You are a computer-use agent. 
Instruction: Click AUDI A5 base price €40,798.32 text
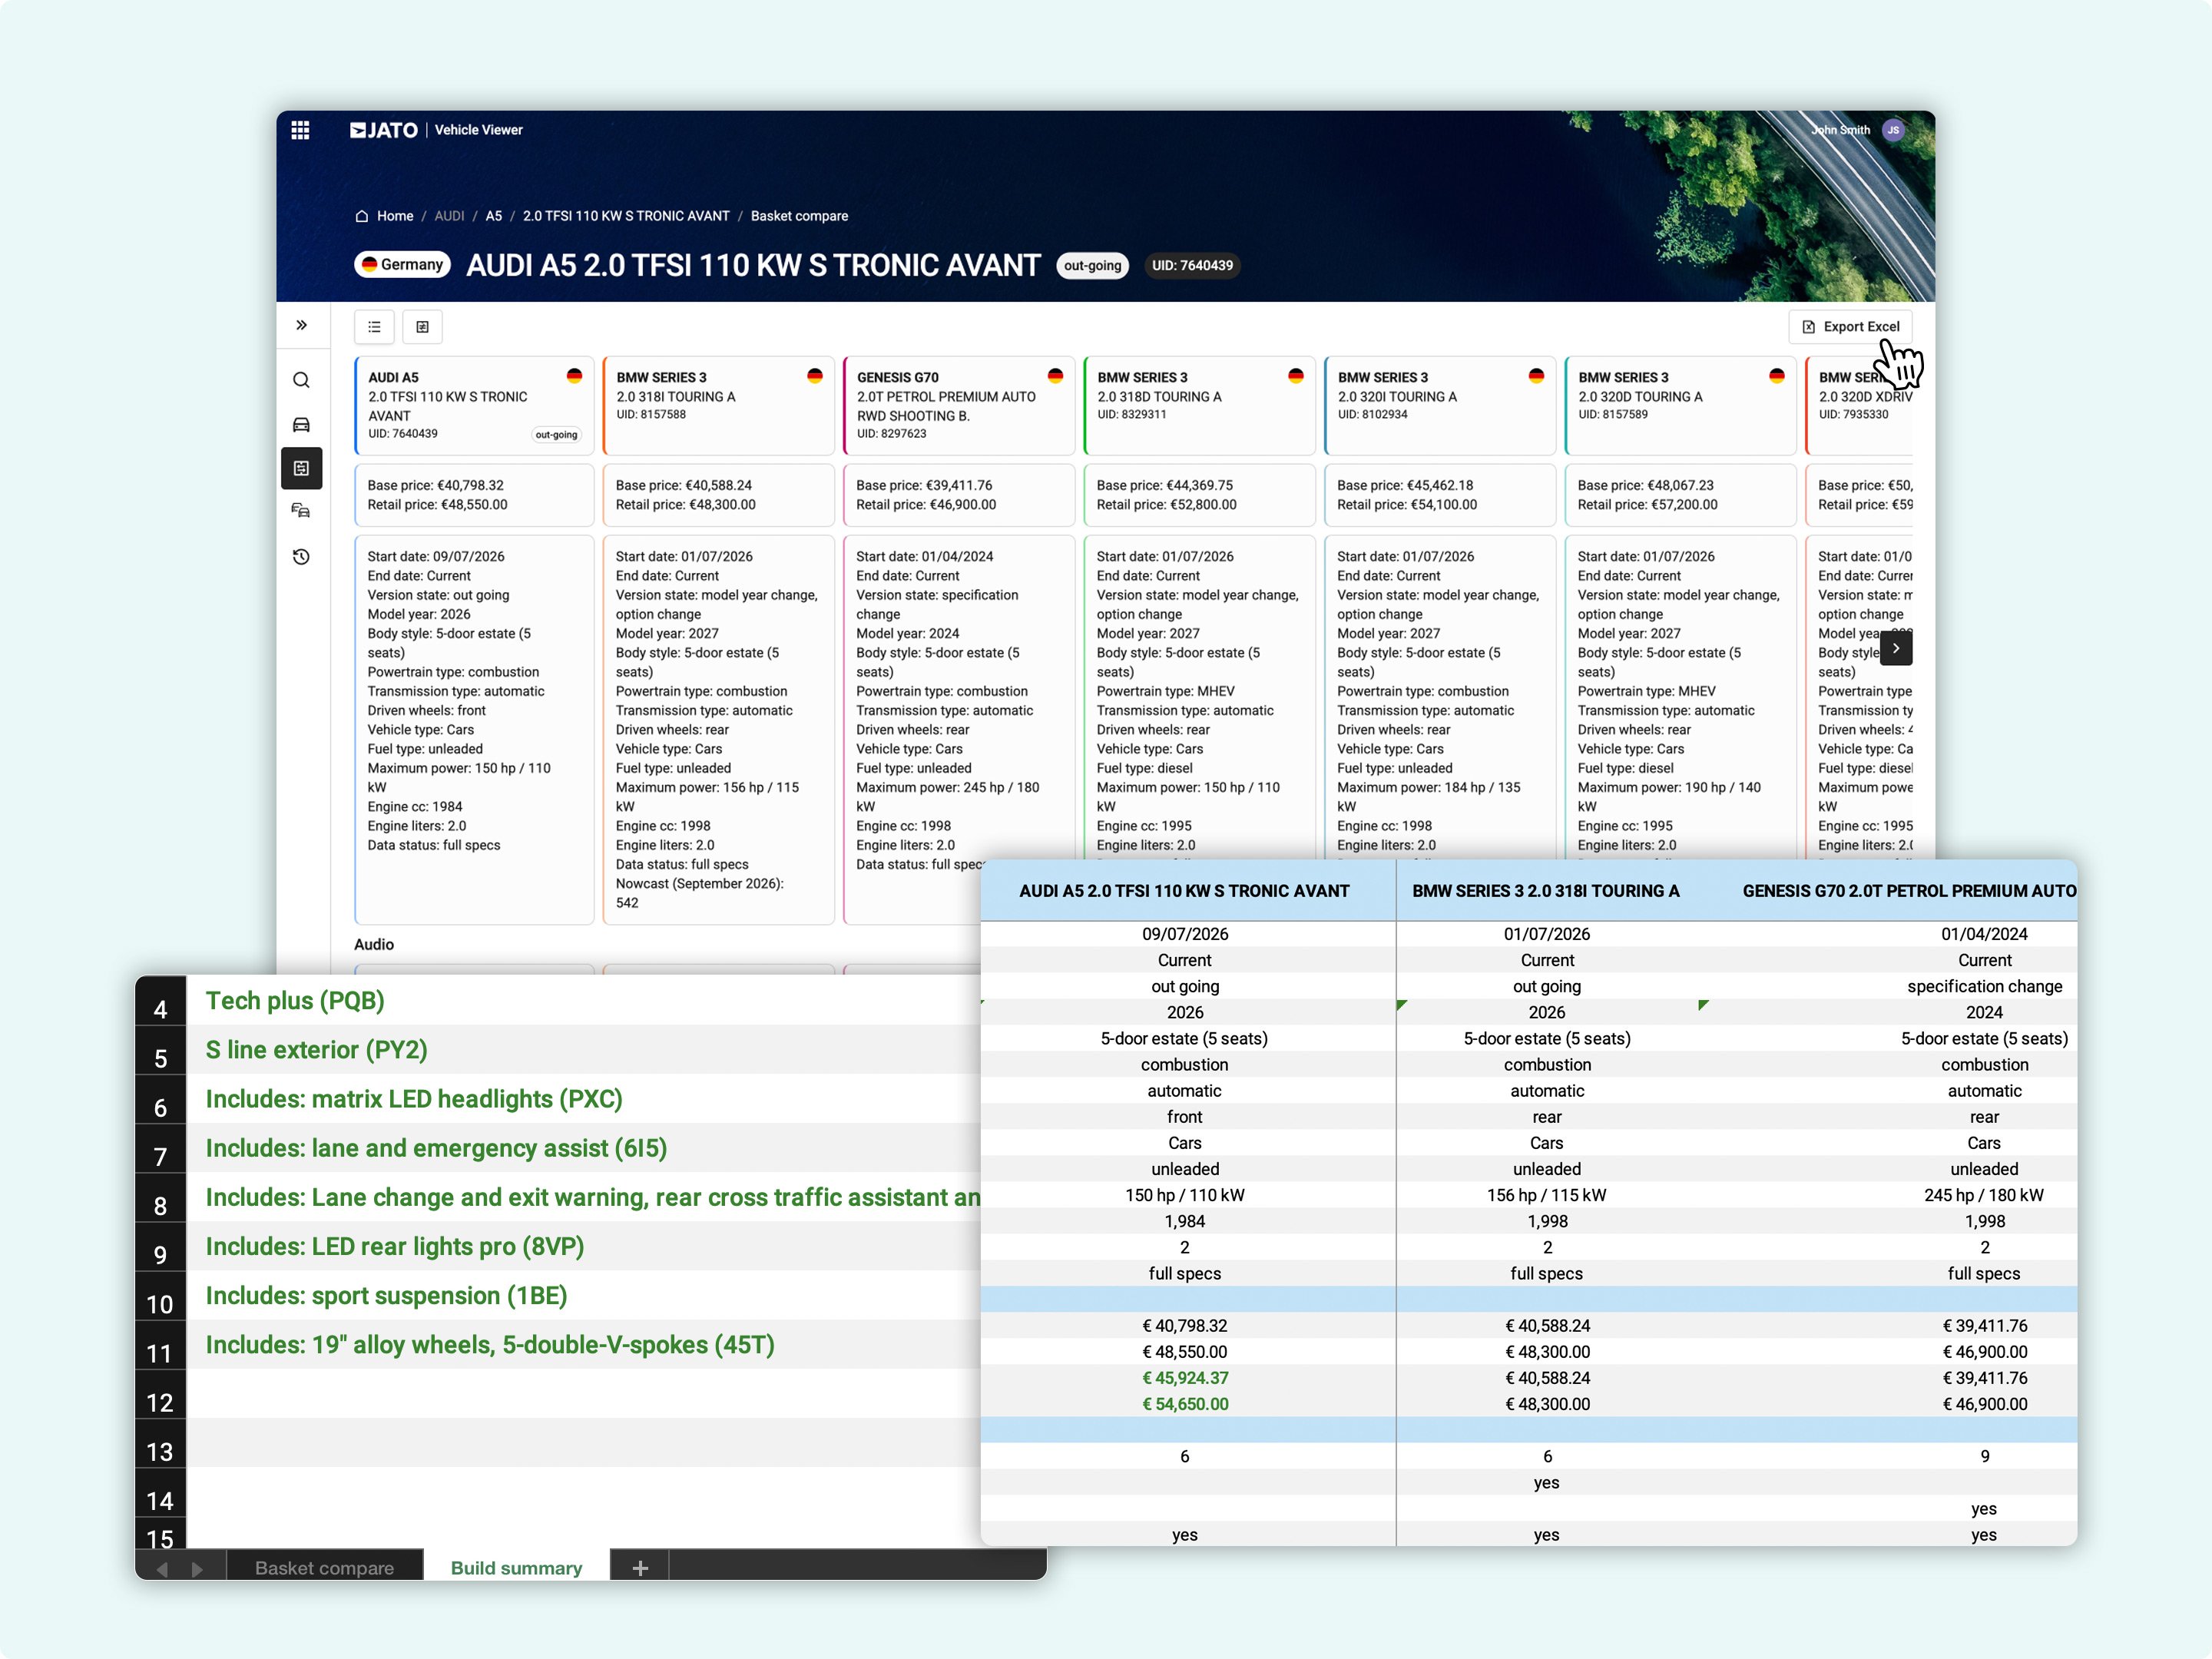coord(436,486)
